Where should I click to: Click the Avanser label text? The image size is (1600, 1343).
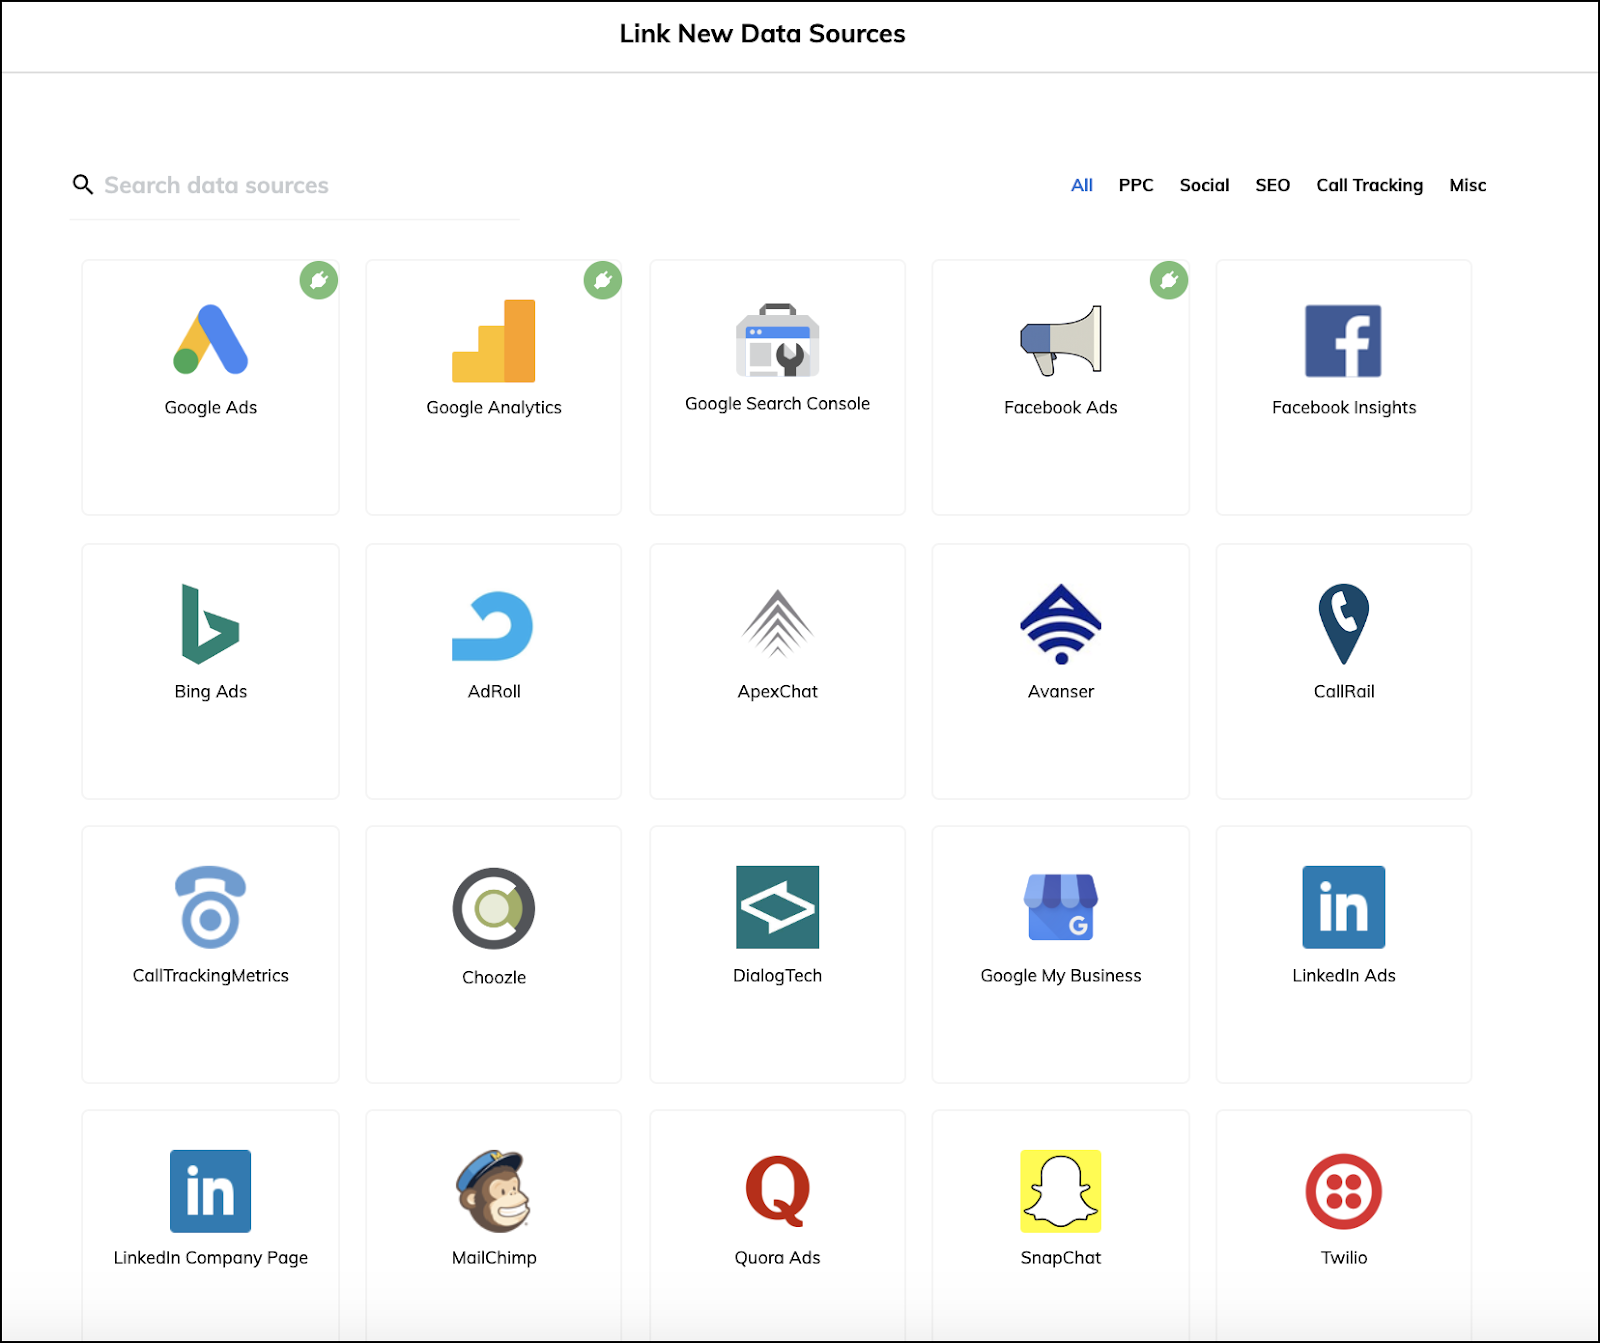point(1060,691)
